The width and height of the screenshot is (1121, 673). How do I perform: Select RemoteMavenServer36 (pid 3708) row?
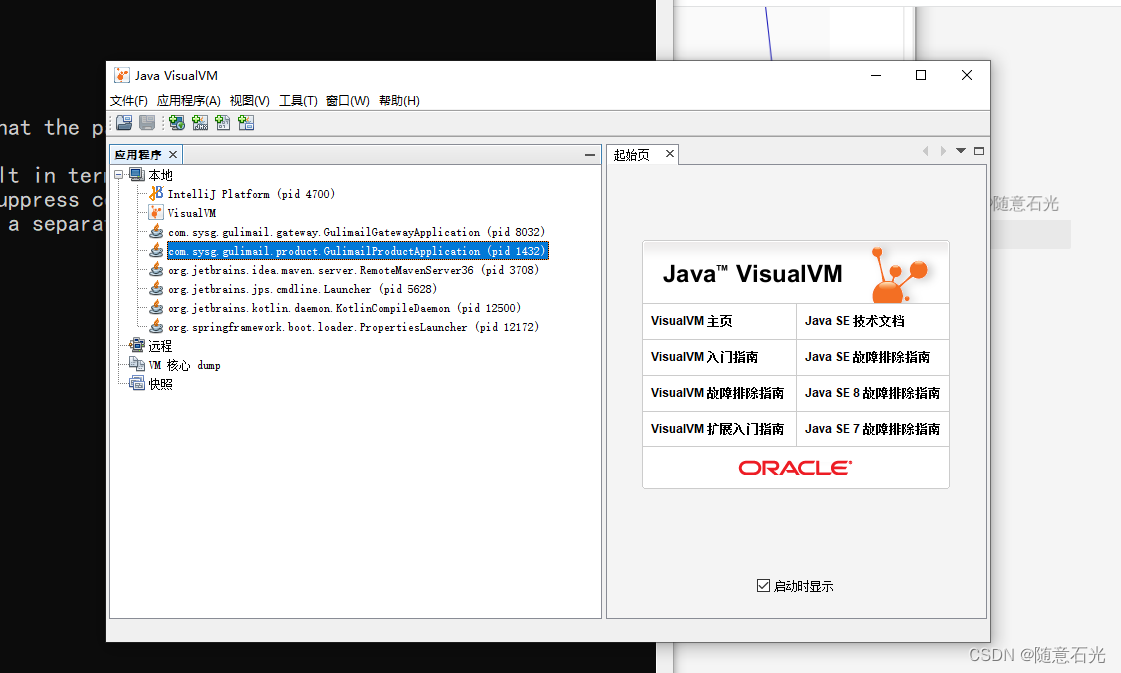(353, 270)
